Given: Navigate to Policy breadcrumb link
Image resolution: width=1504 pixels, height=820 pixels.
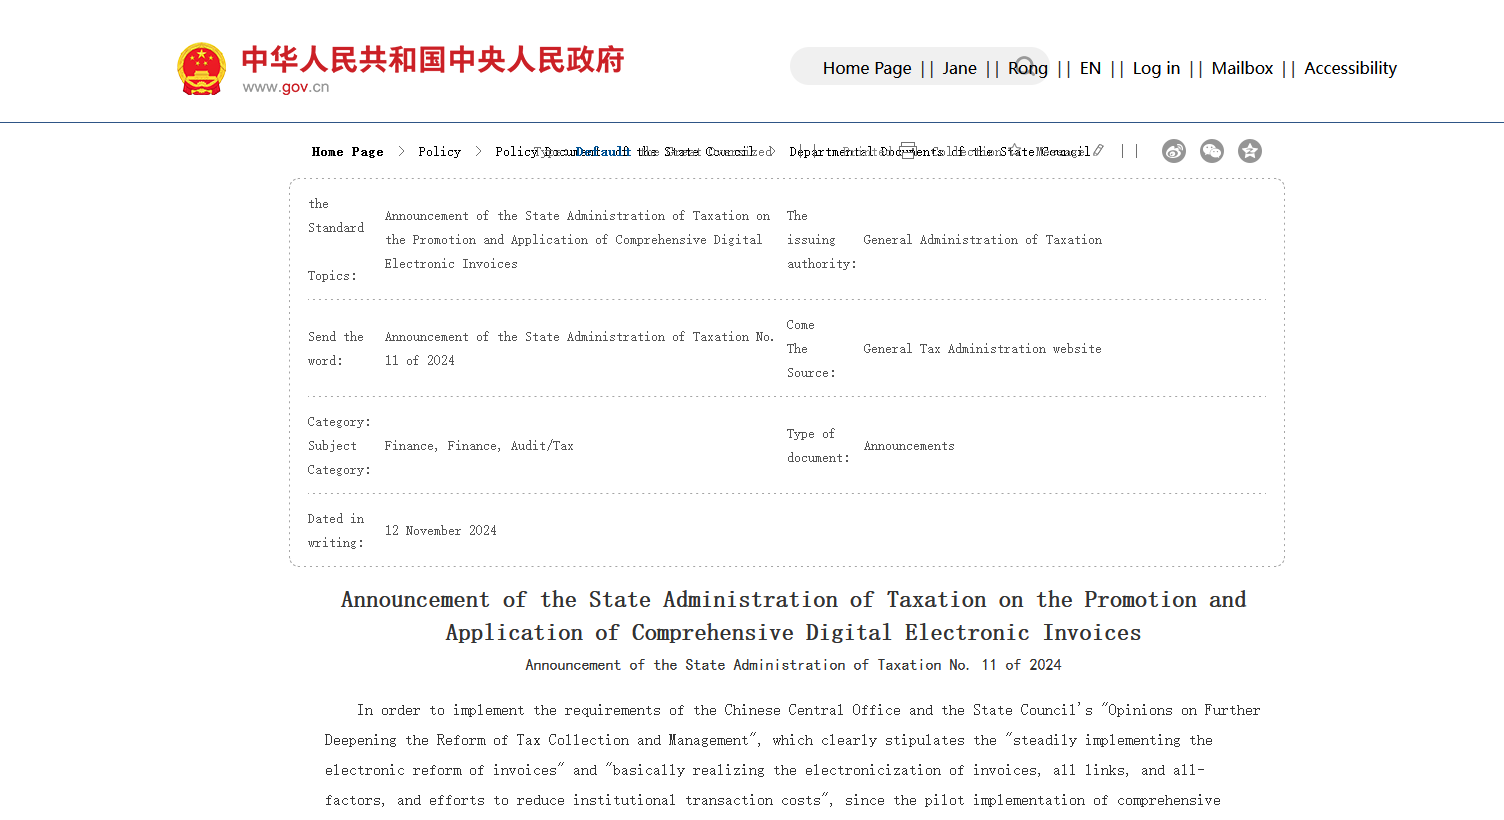Looking at the screenshot, I should coord(439,152).
